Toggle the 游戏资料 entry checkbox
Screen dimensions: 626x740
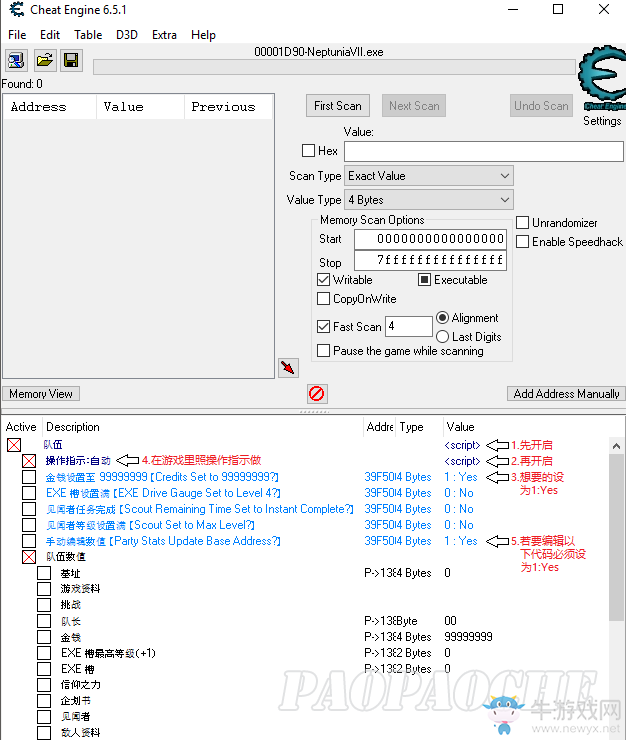44,589
